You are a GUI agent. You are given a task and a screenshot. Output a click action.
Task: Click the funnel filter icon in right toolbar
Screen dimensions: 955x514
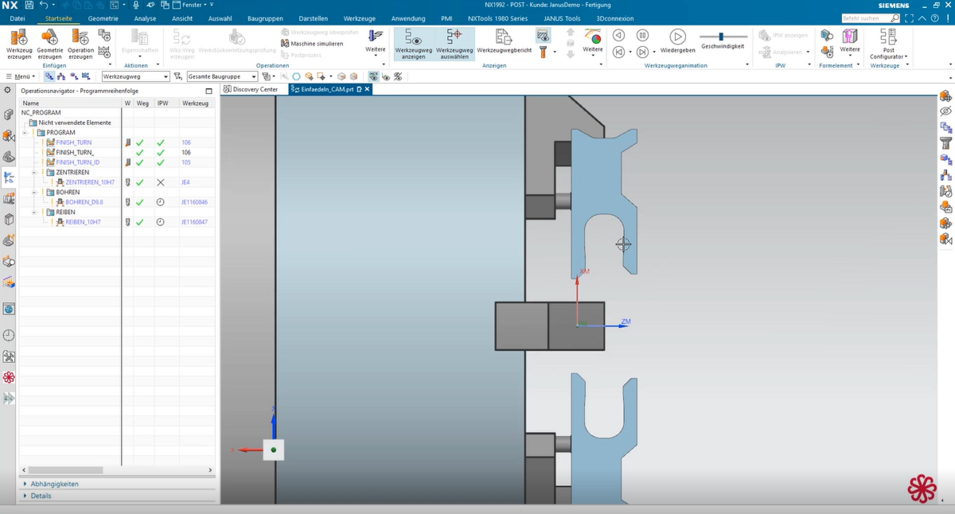(x=945, y=143)
